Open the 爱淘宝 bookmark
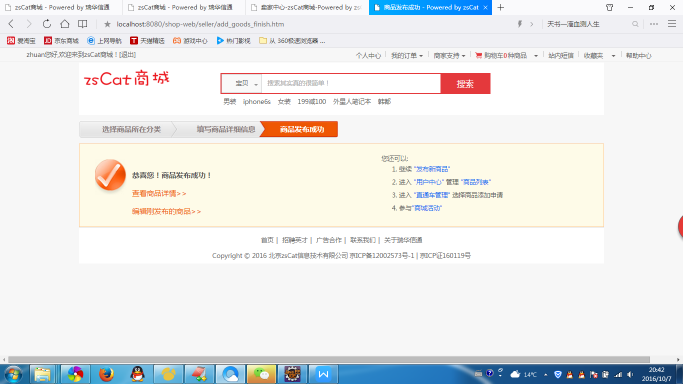The image size is (683, 384). [21, 40]
